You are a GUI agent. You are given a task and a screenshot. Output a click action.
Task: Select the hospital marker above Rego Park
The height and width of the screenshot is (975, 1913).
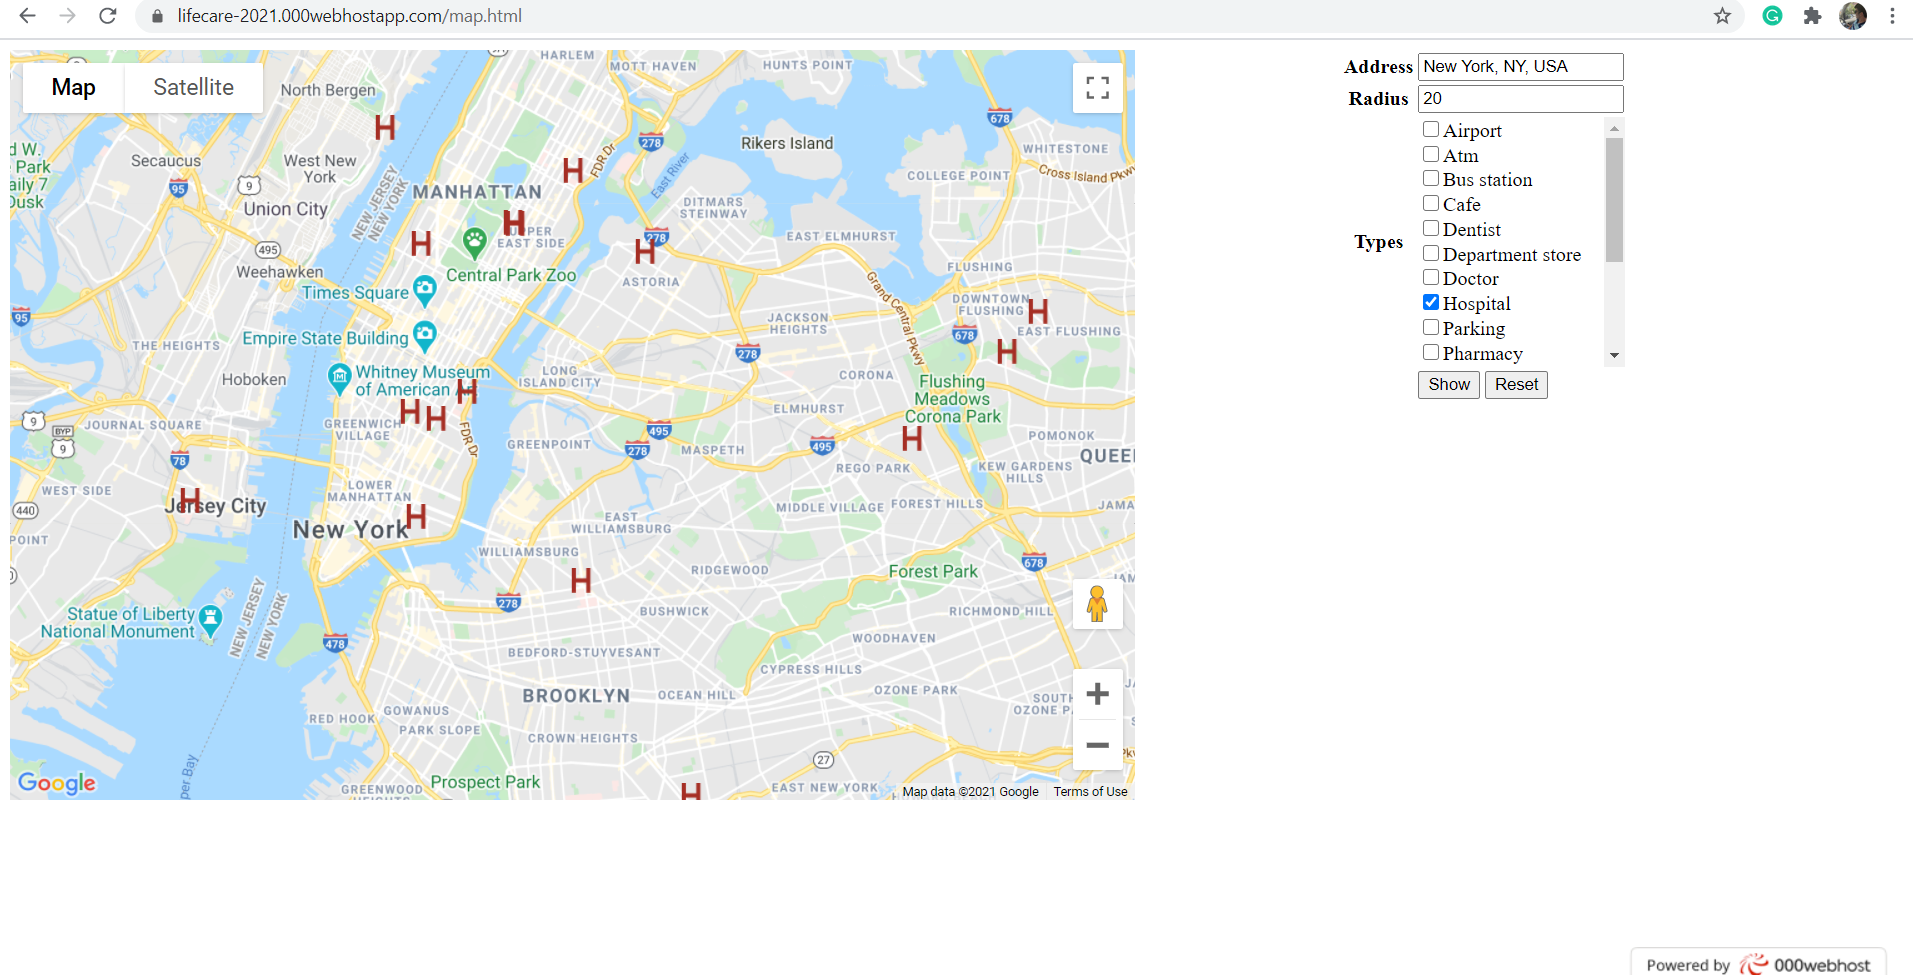click(912, 438)
